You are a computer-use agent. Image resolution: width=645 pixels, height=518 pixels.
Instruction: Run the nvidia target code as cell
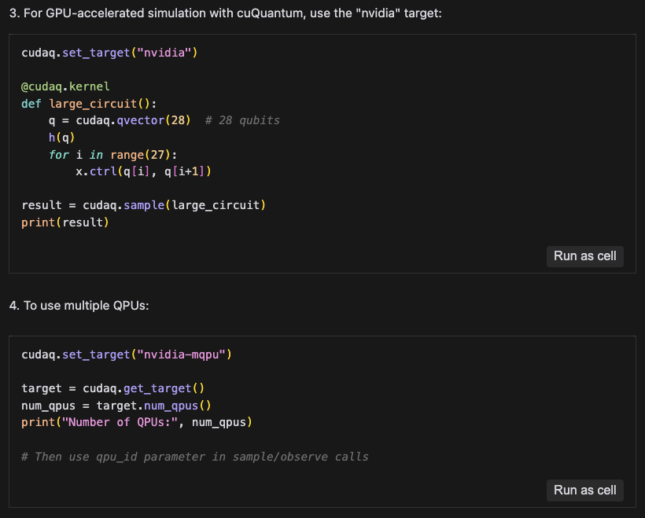[585, 256]
